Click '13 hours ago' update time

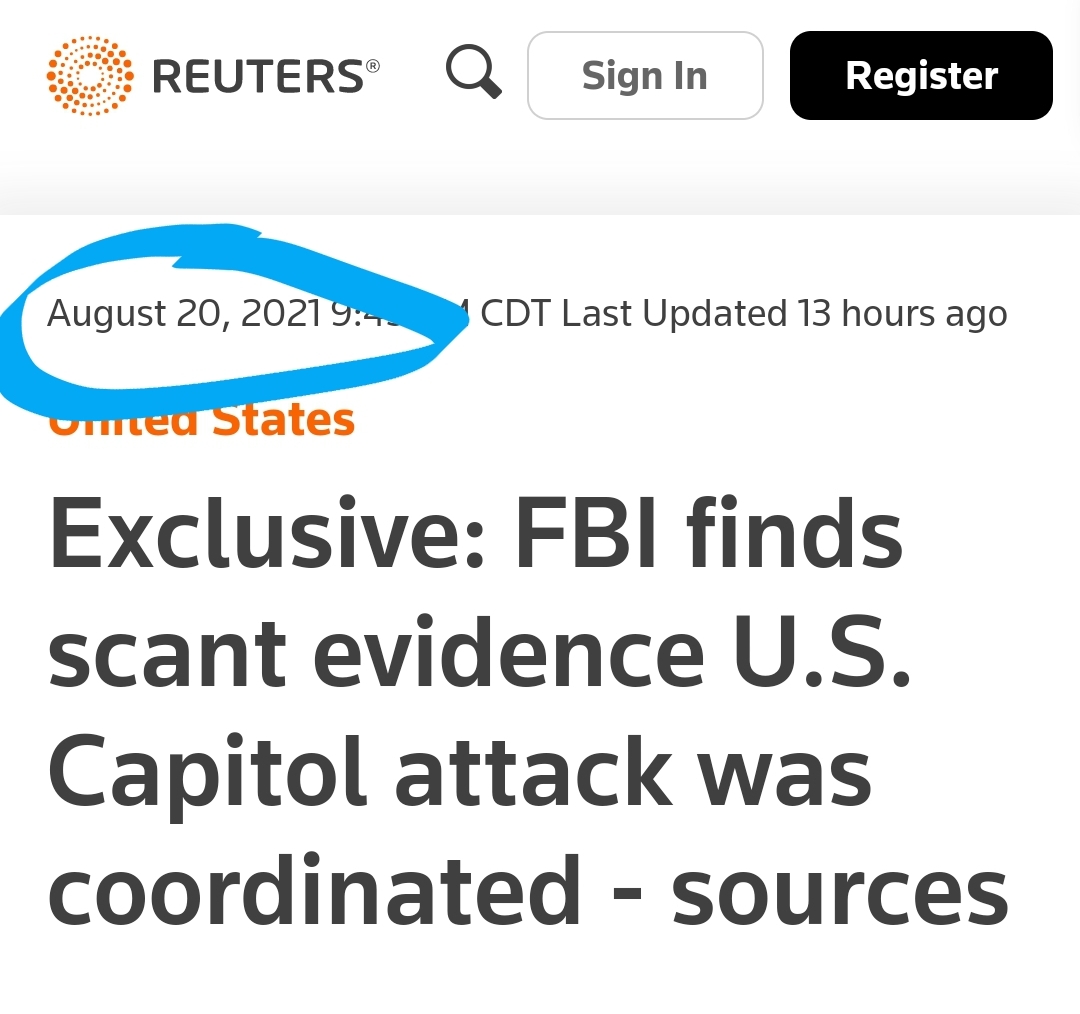[x=903, y=313]
